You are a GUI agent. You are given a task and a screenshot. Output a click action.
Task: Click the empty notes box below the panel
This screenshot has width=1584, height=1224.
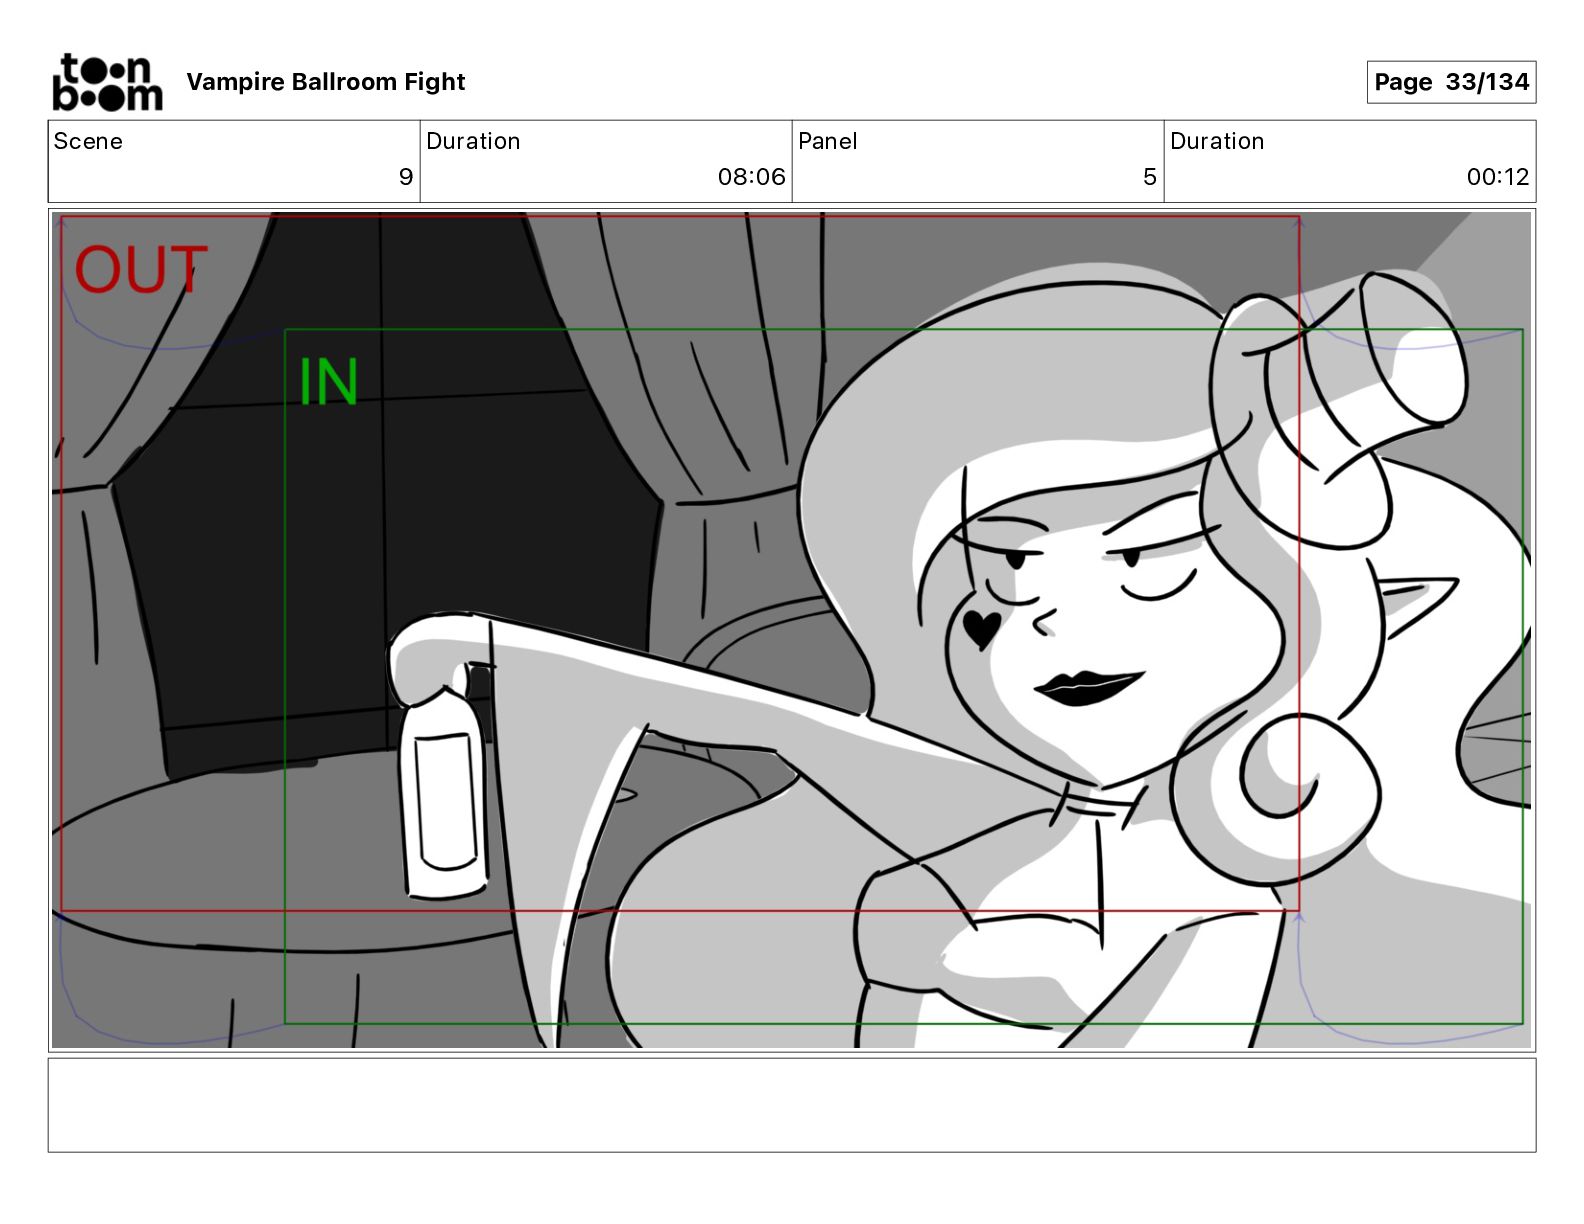pyautogui.click(x=792, y=1105)
